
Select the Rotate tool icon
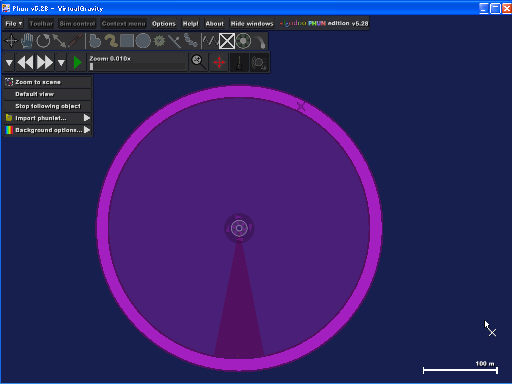point(43,41)
